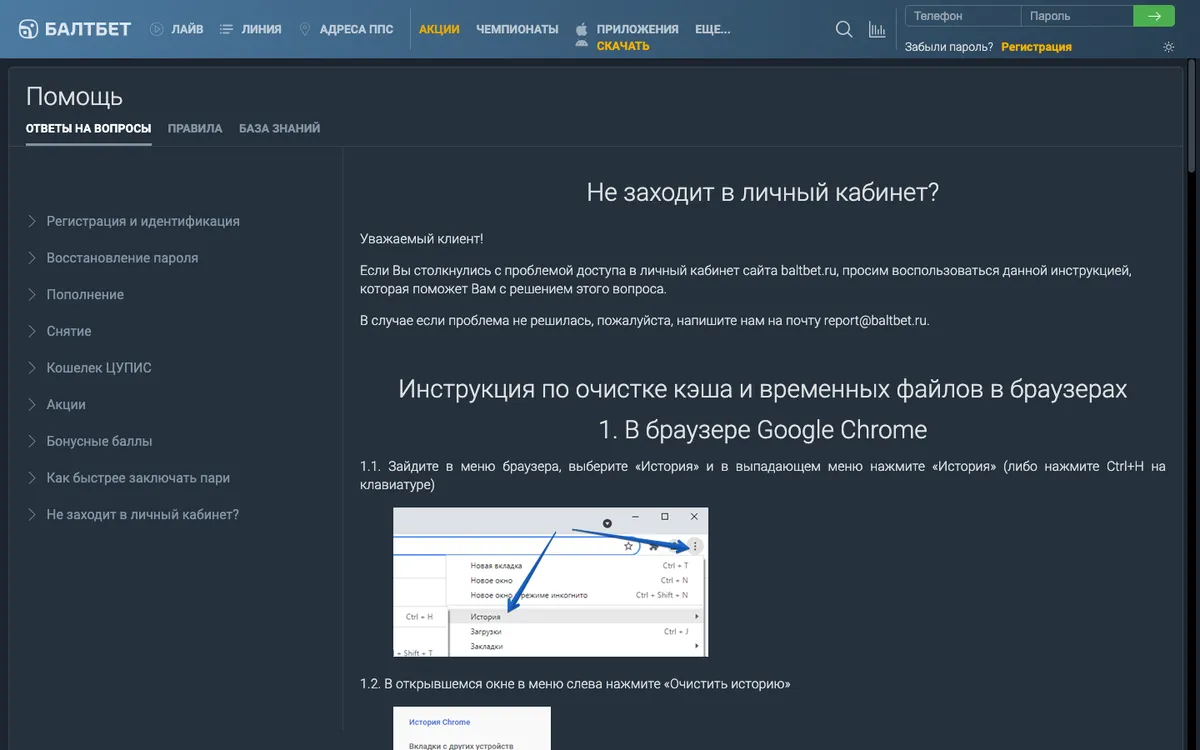Expand Восстановление пароля section
Screen dimensions: 1200x750
click(x=122, y=258)
